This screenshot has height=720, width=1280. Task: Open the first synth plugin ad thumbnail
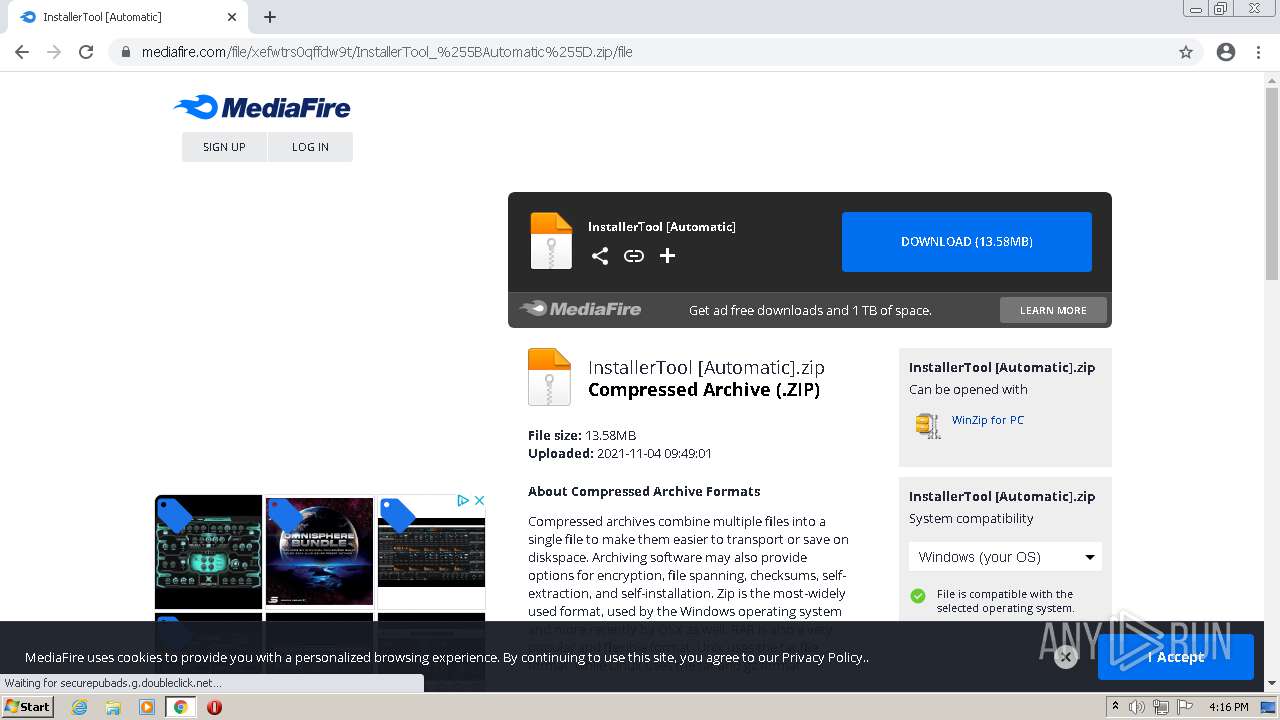click(x=209, y=551)
